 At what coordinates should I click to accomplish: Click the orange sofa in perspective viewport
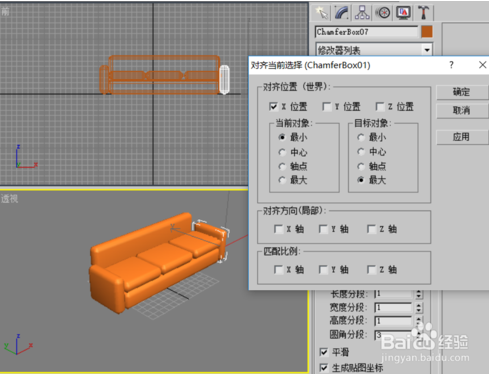point(157,263)
